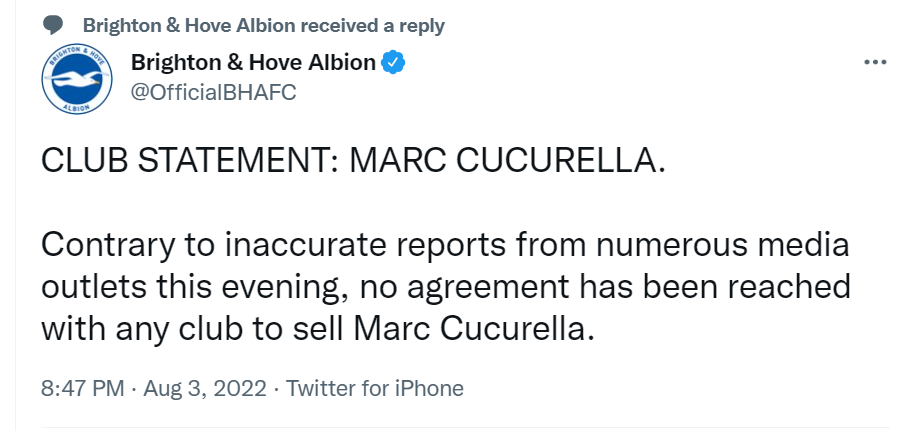Click the reply speech bubble icon
This screenshot has width=900, height=431.
click(53, 25)
